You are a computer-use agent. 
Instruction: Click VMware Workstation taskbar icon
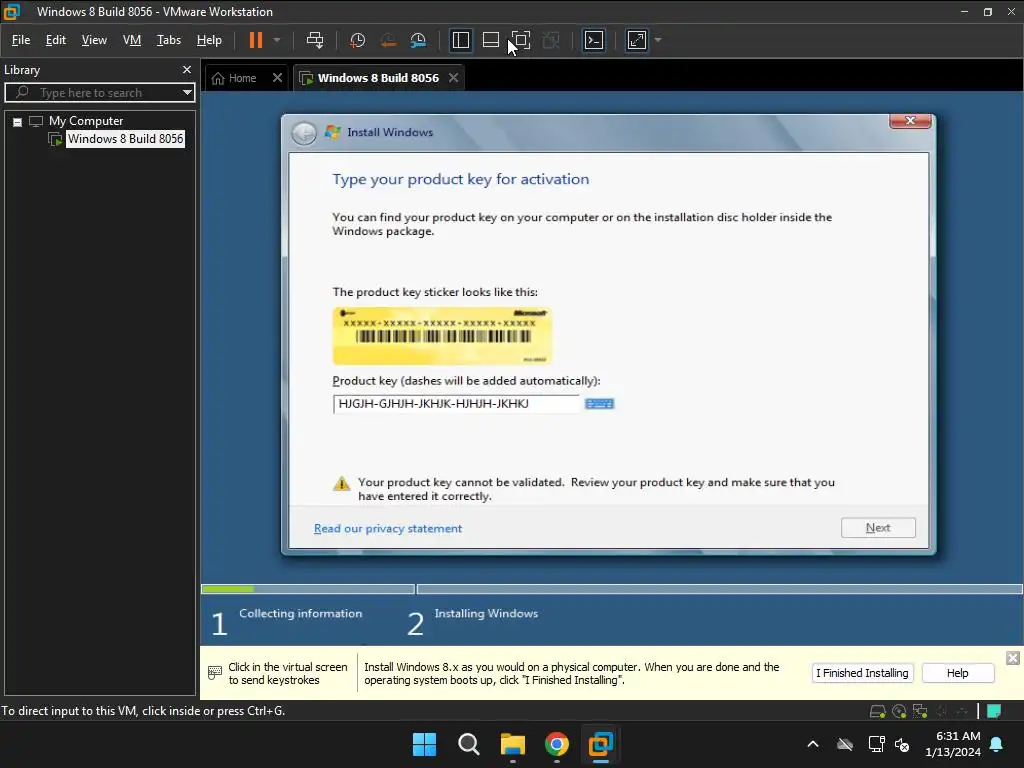point(600,744)
